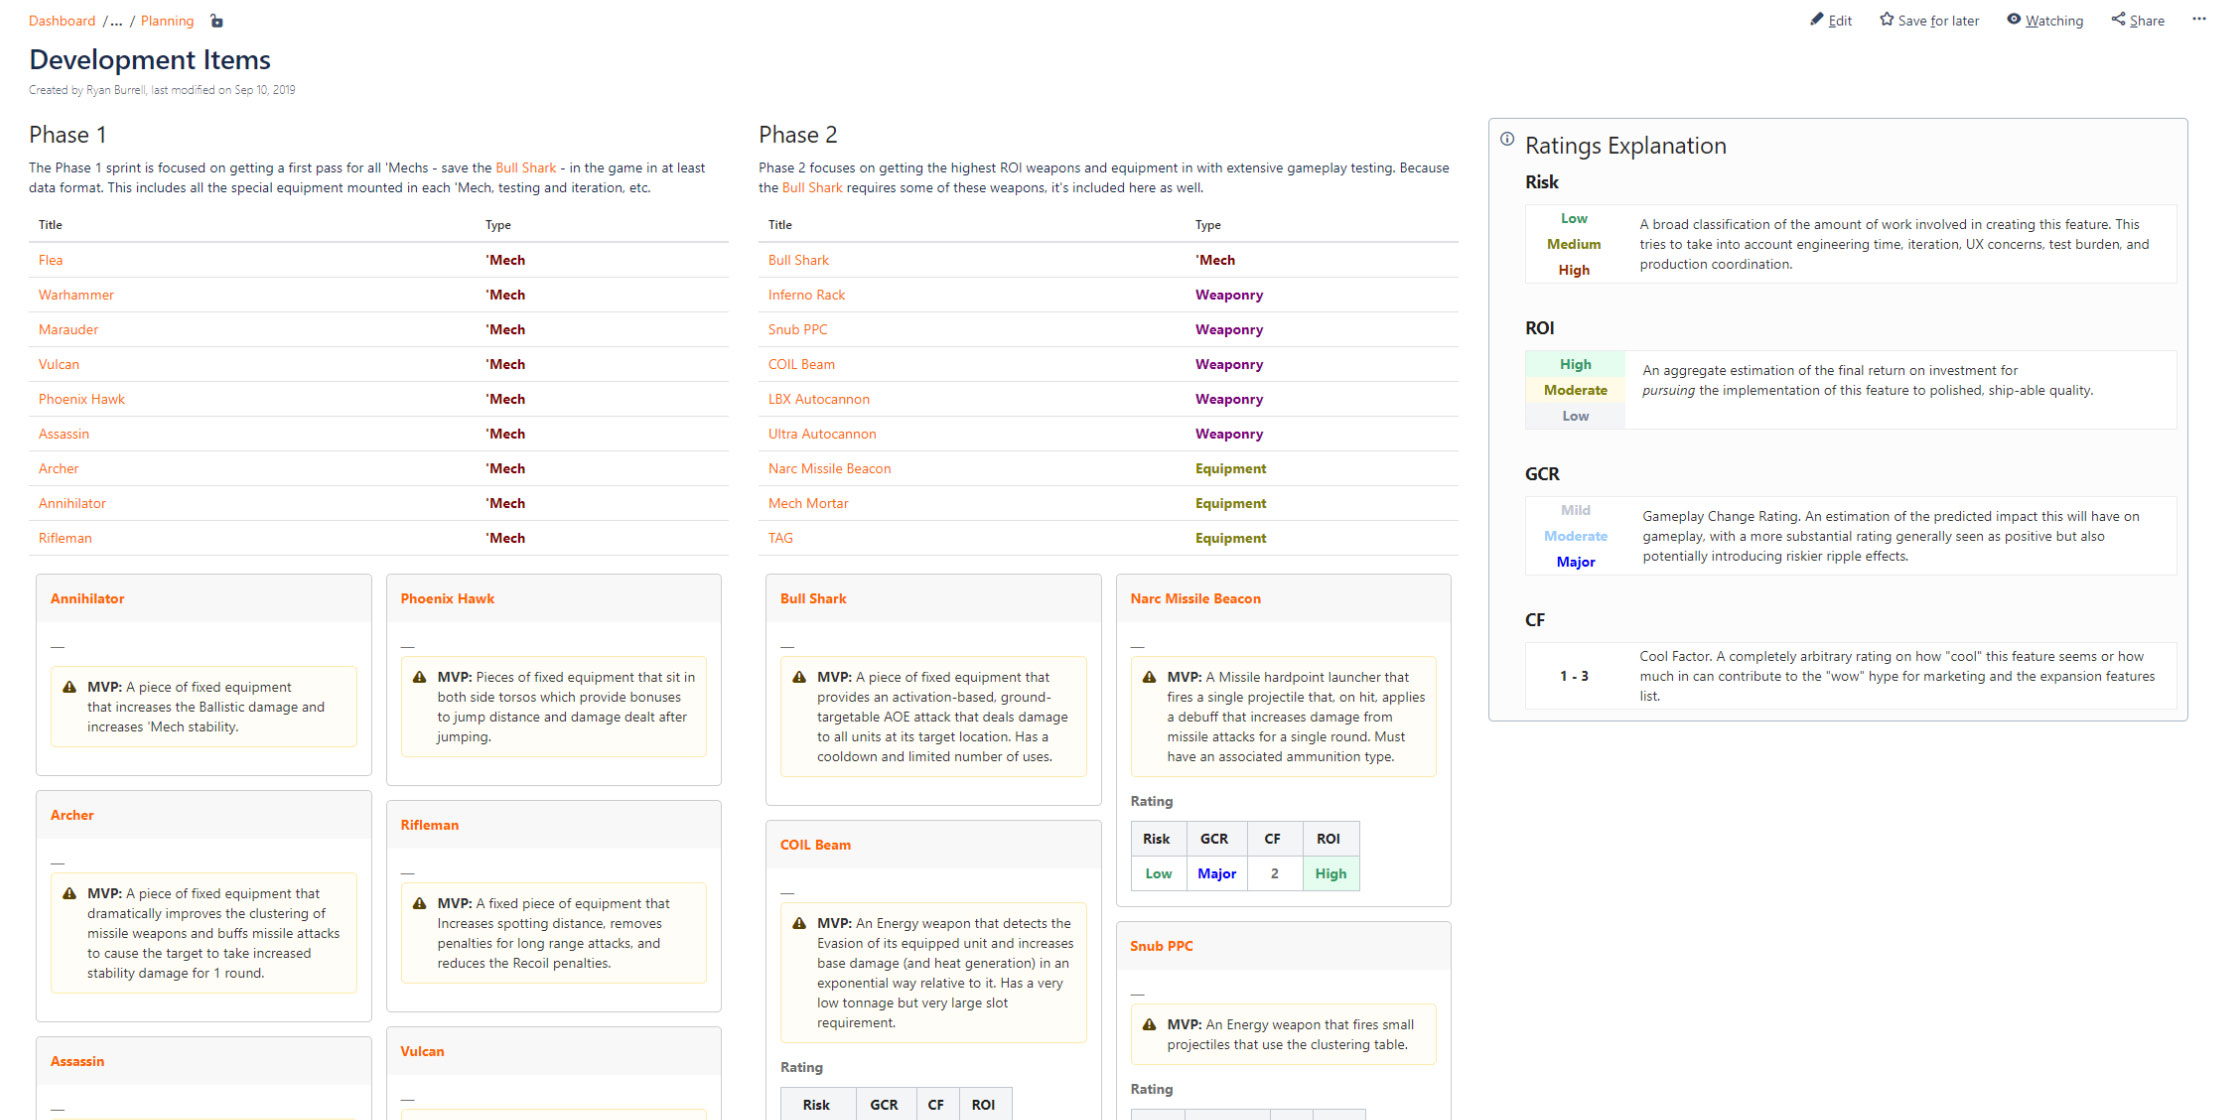Click the green High ROI cell for Narc
Viewport: 2220px width, 1120px height.
1330,873
